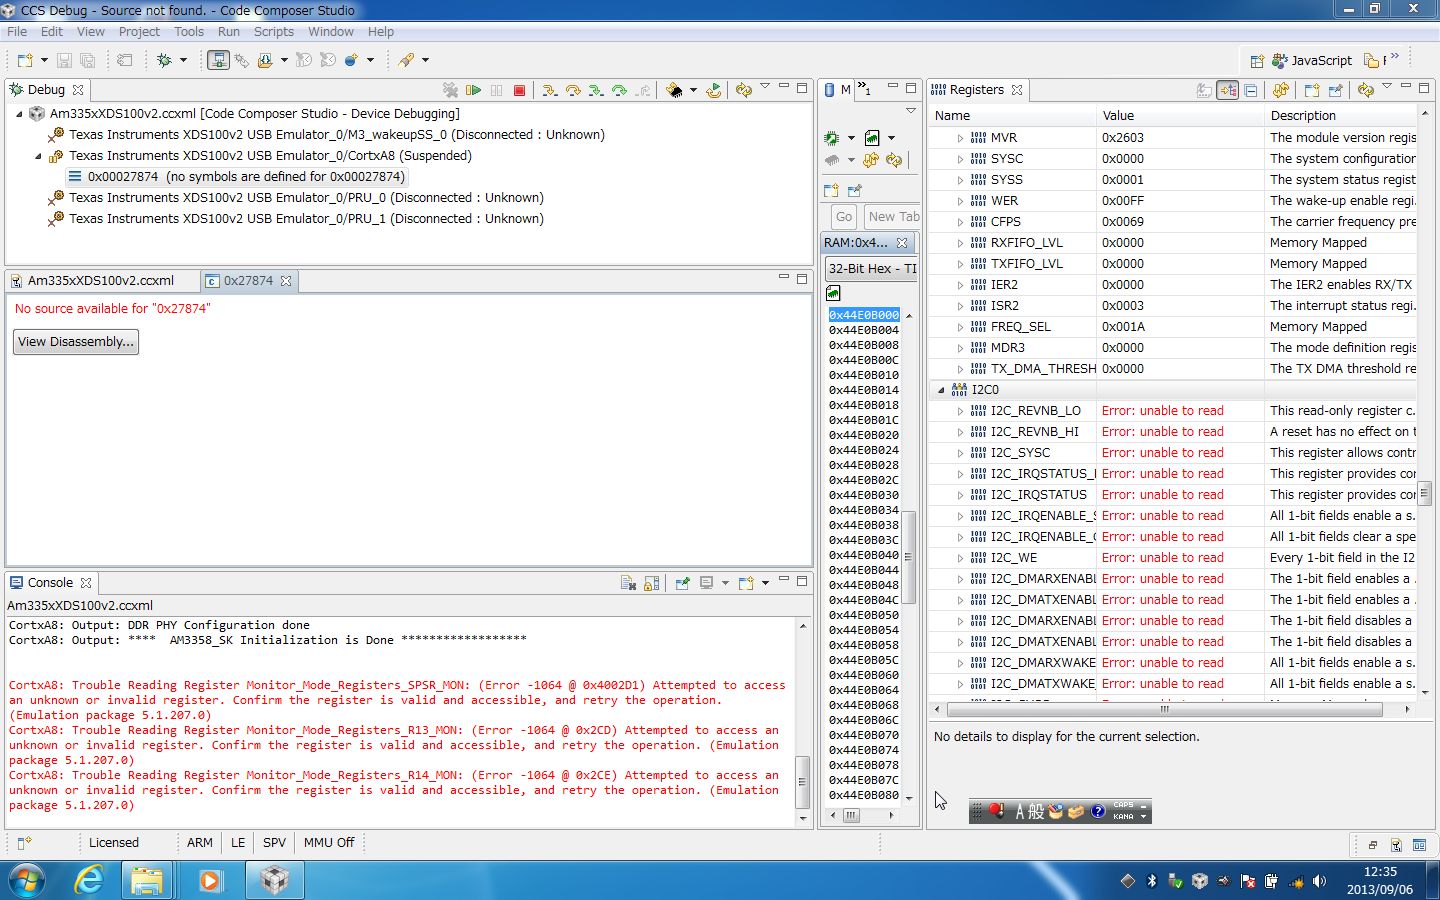This screenshot has width=1440, height=900.
Task: Click the Step Into icon in Debug toolbar
Action: 549,90
